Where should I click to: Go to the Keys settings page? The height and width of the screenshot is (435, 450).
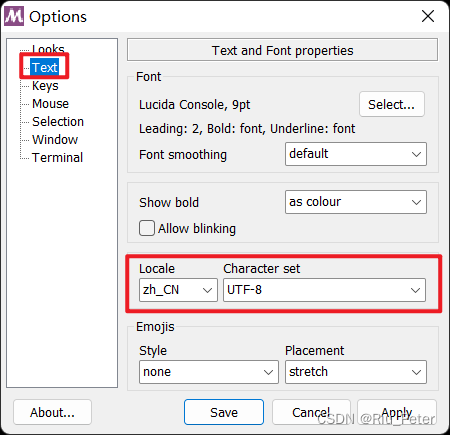pos(45,86)
